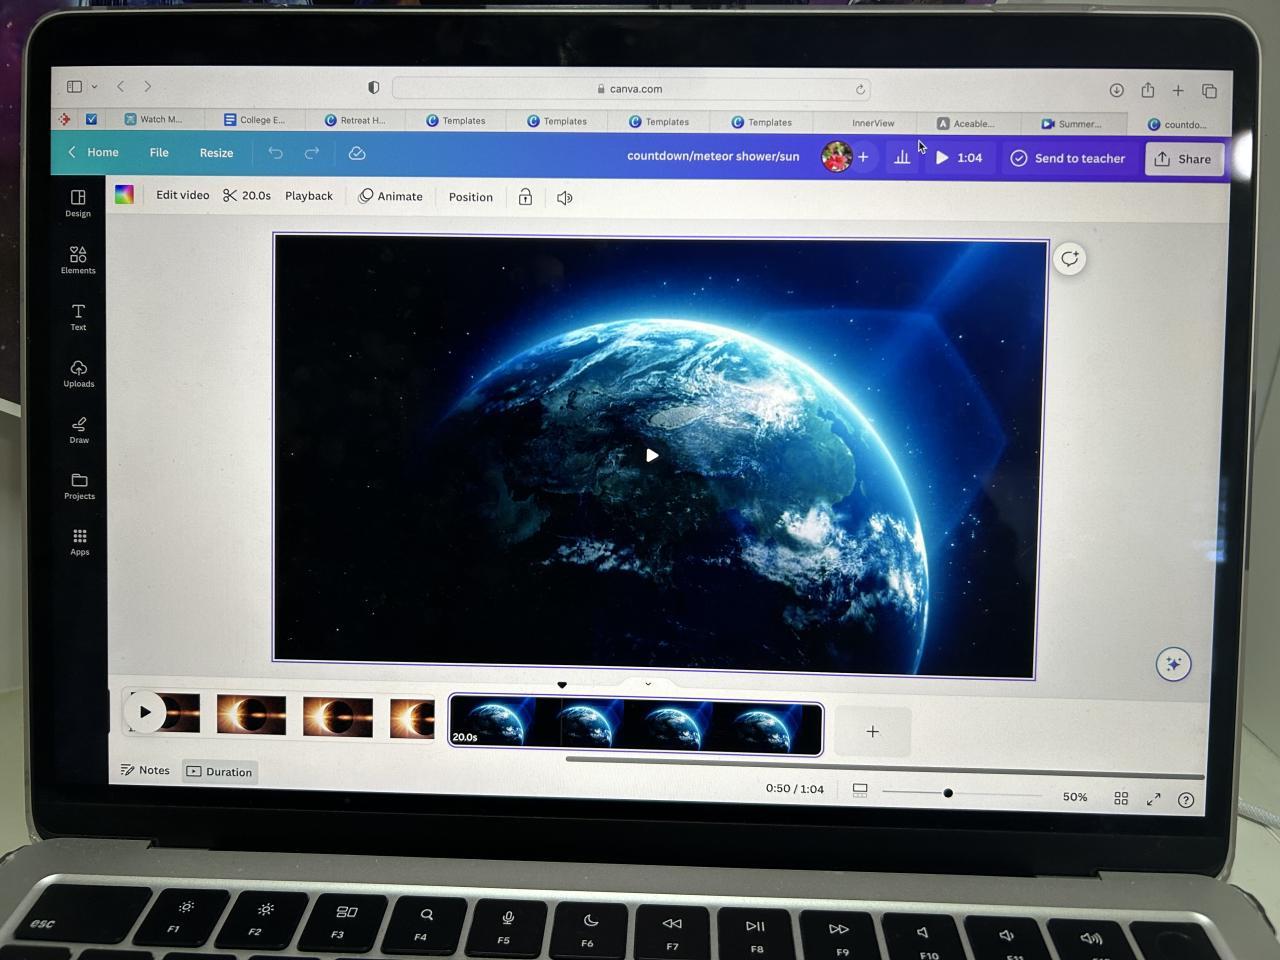The width and height of the screenshot is (1280, 960).
Task: Open Playback options
Action: tap(309, 196)
